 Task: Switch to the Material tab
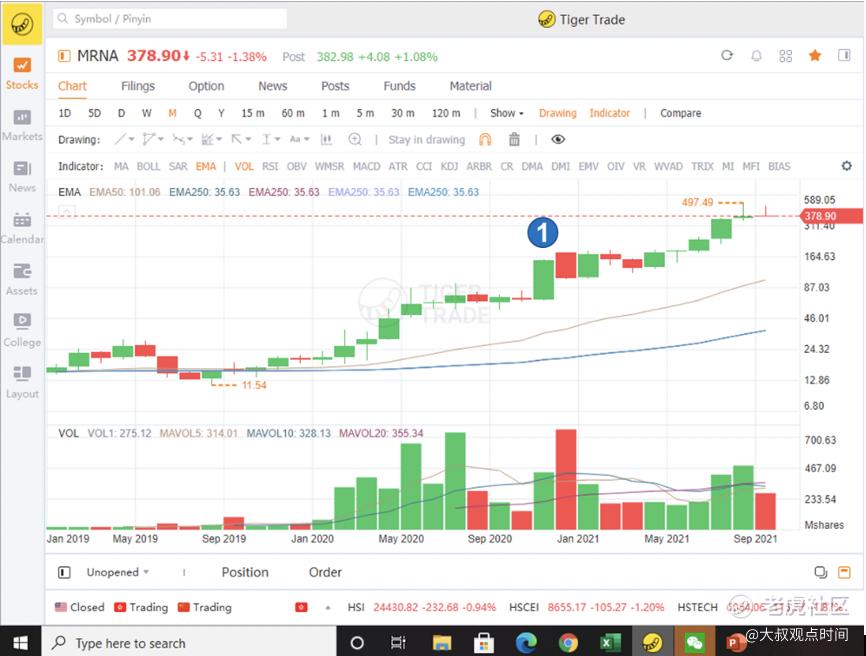[x=470, y=86]
